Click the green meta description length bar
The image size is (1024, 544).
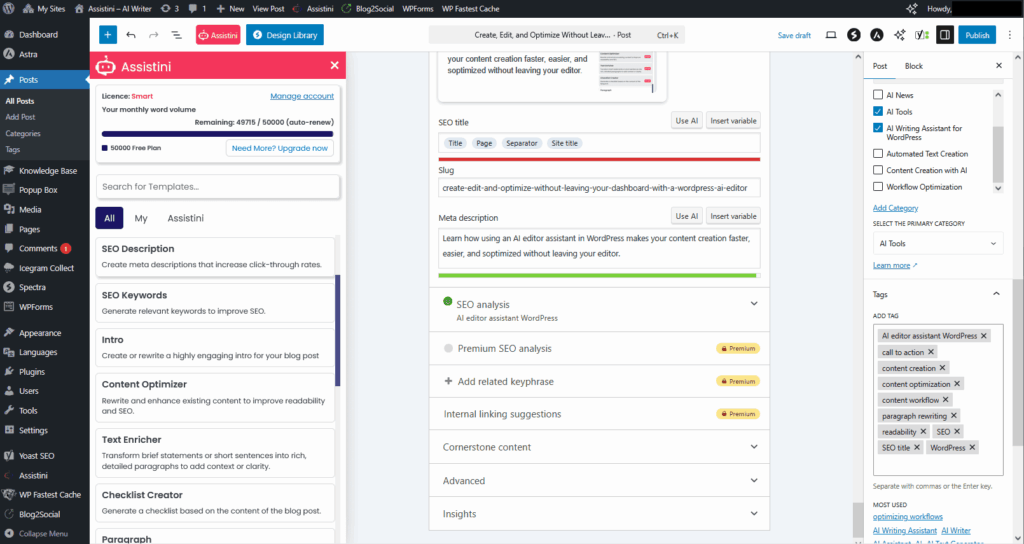[x=599, y=275]
